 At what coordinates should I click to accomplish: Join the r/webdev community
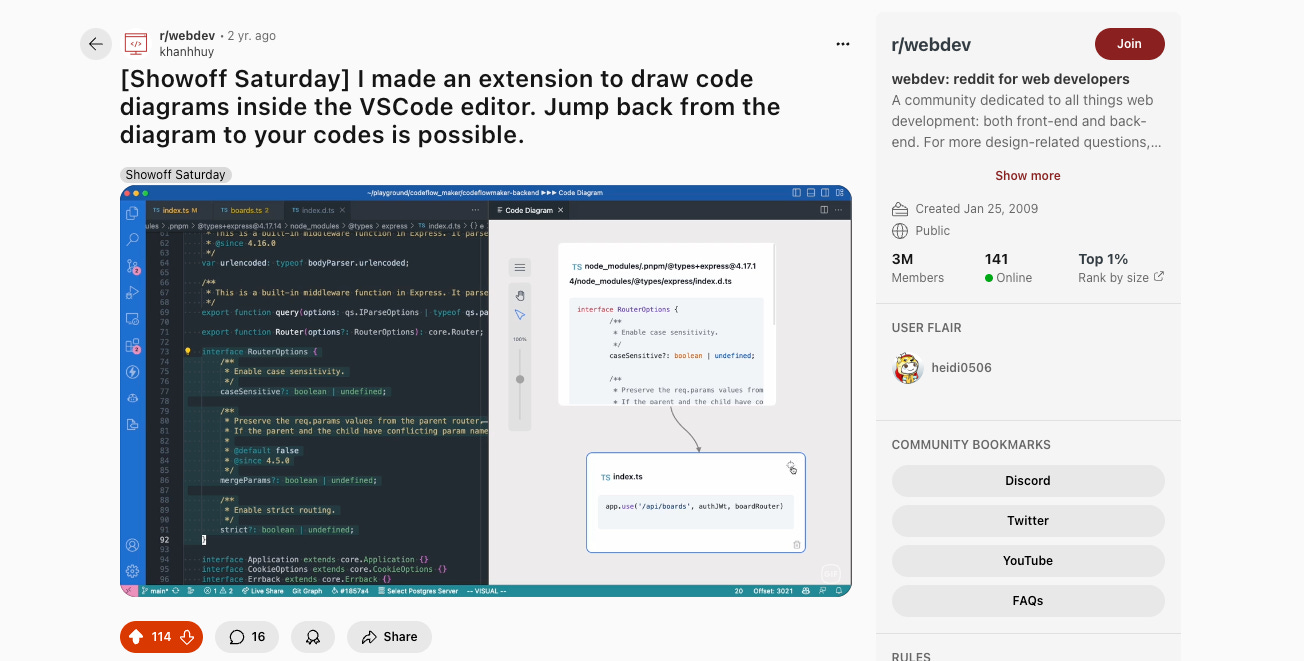1129,44
